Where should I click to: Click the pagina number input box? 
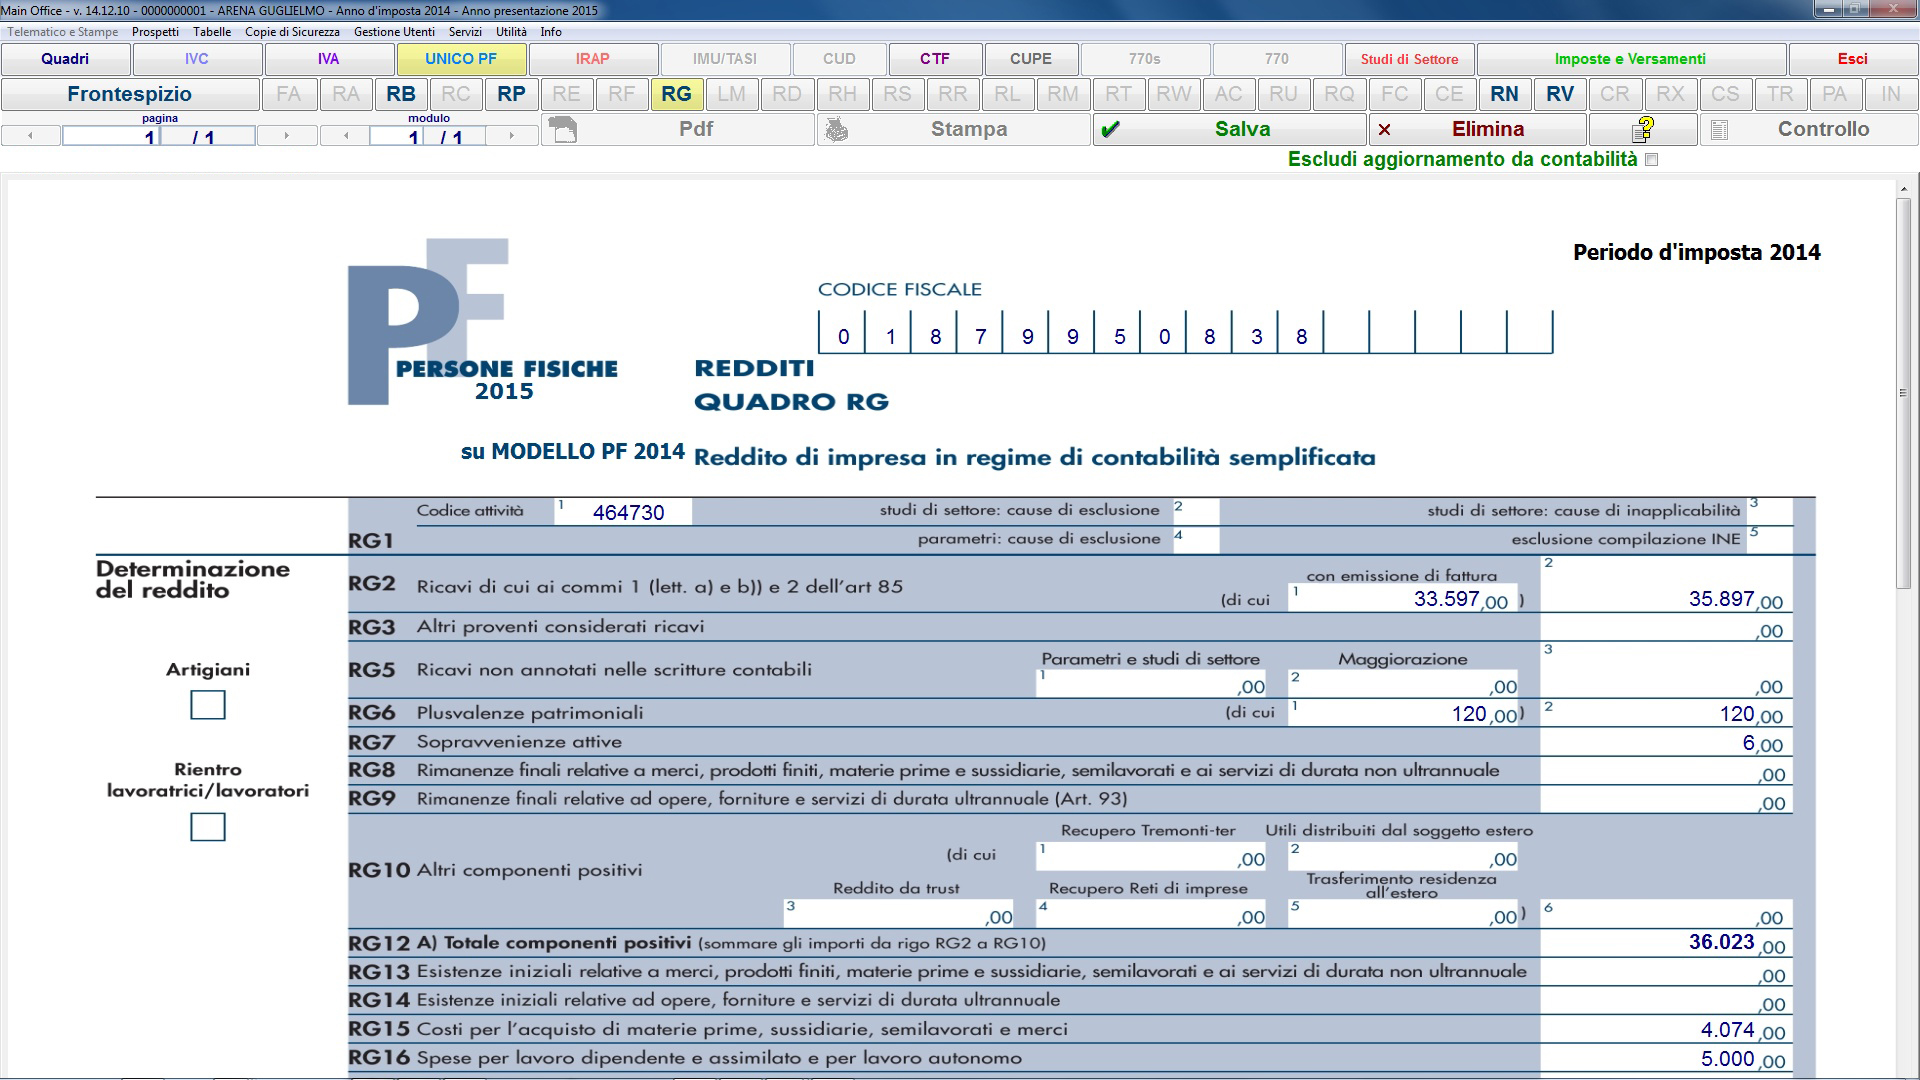tap(111, 135)
